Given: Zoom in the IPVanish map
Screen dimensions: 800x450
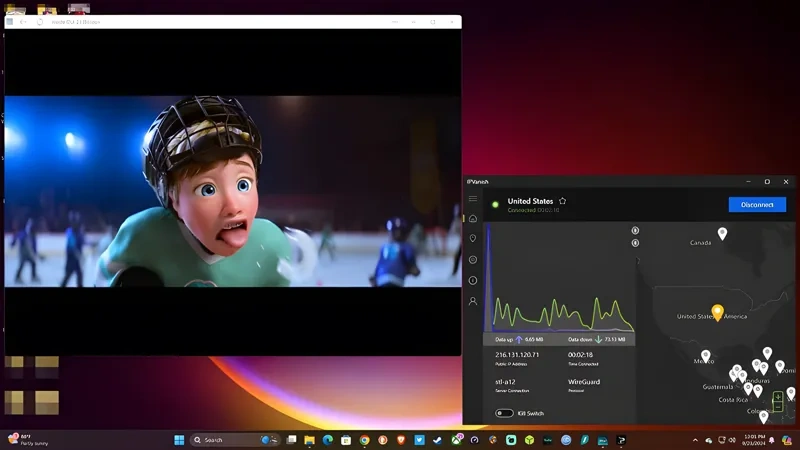Looking at the screenshot, I should [x=778, y=396].
